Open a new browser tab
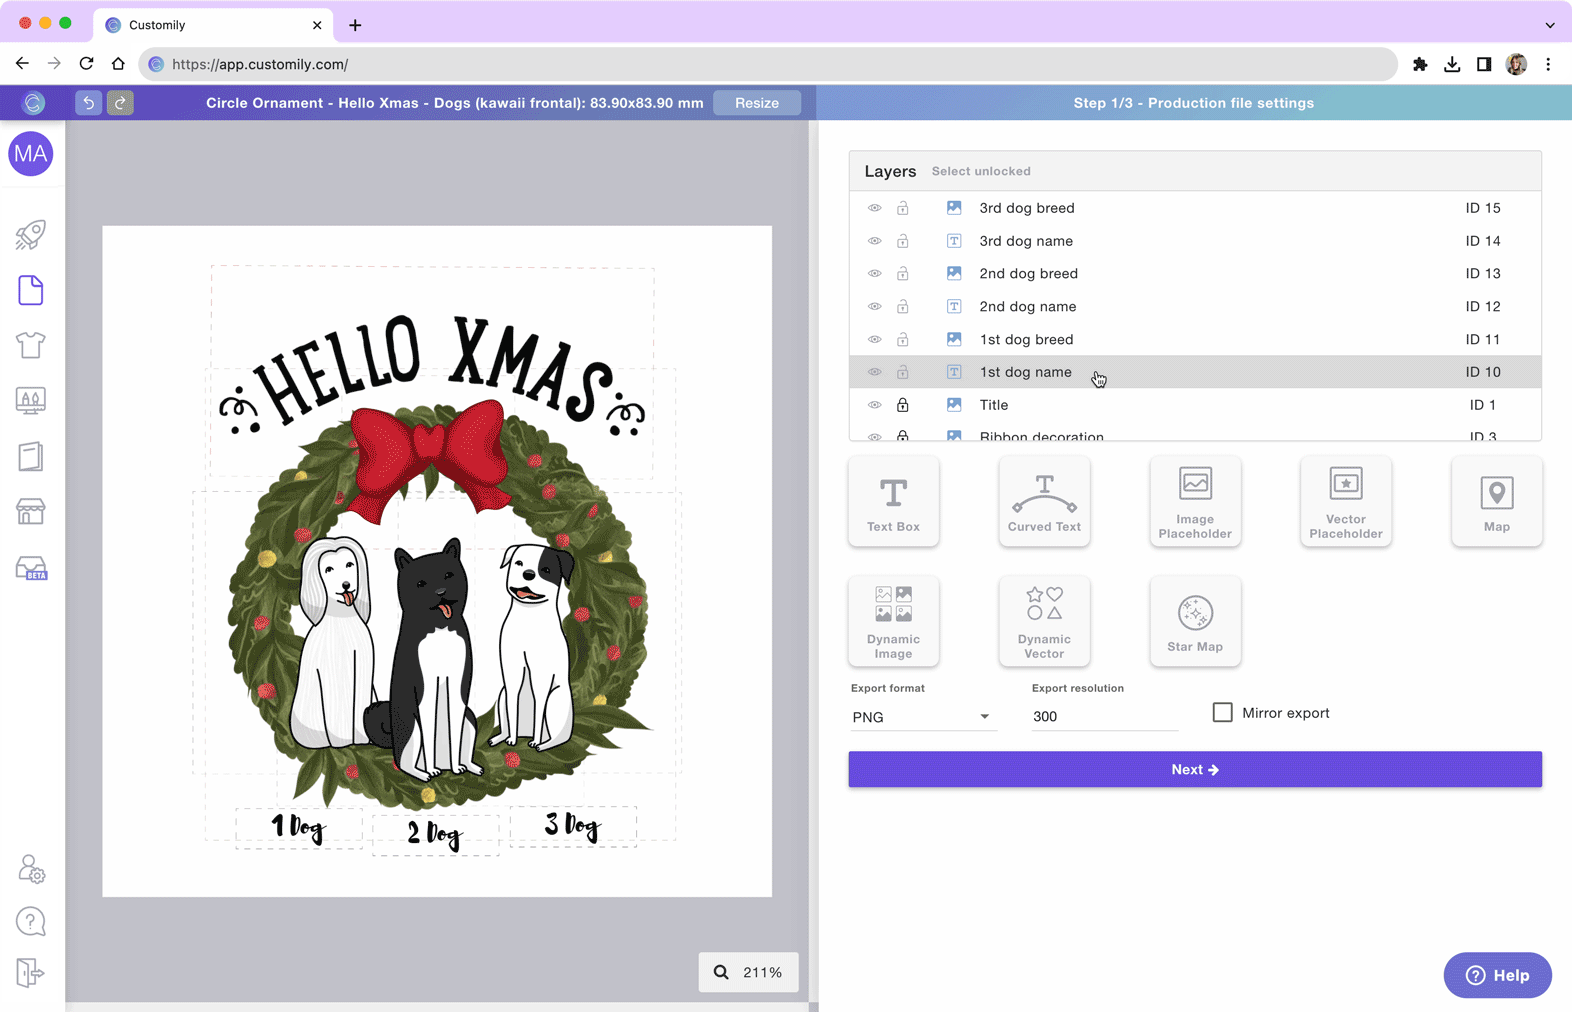The width and height of the screenshot is (1572, 1012). pos(355,25)
